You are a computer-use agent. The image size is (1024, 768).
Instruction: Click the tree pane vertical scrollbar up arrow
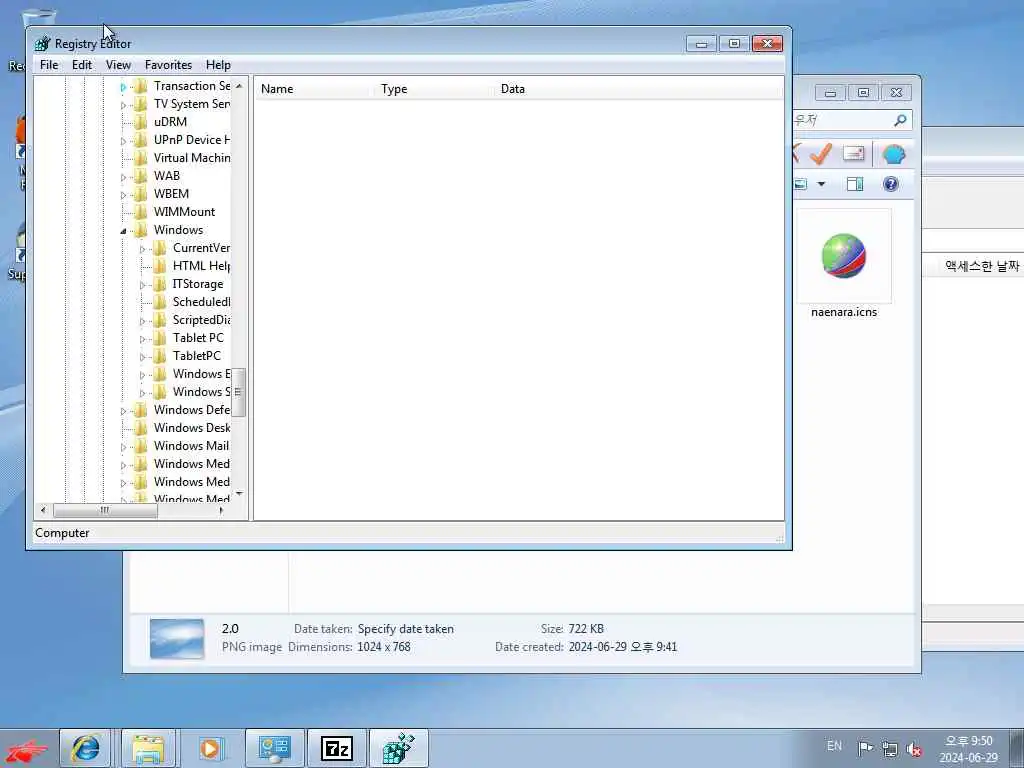click(239, 86)
